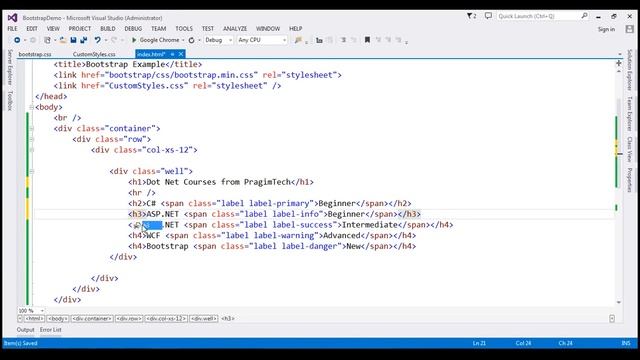The width and height of the screenshot is (640, 360).
Task: Open the Error List panel tab
Action: [50, 329]
